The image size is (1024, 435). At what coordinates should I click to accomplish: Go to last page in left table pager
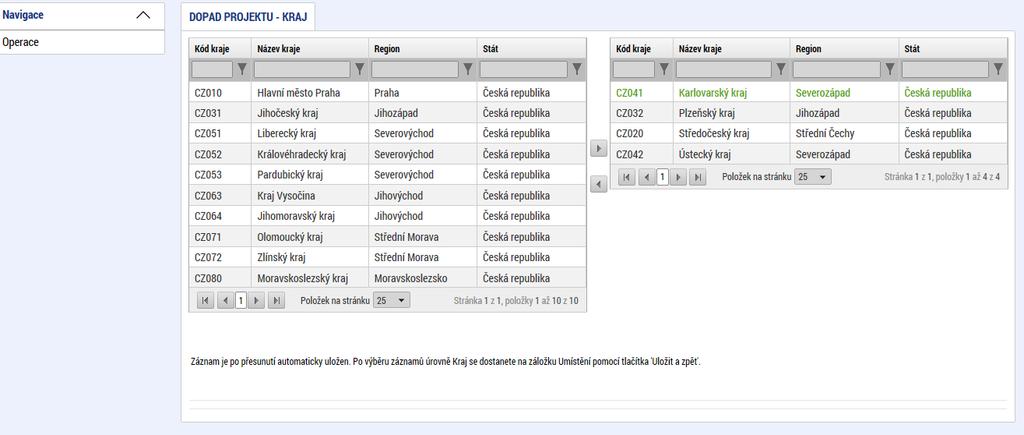[x=276, y=300]
